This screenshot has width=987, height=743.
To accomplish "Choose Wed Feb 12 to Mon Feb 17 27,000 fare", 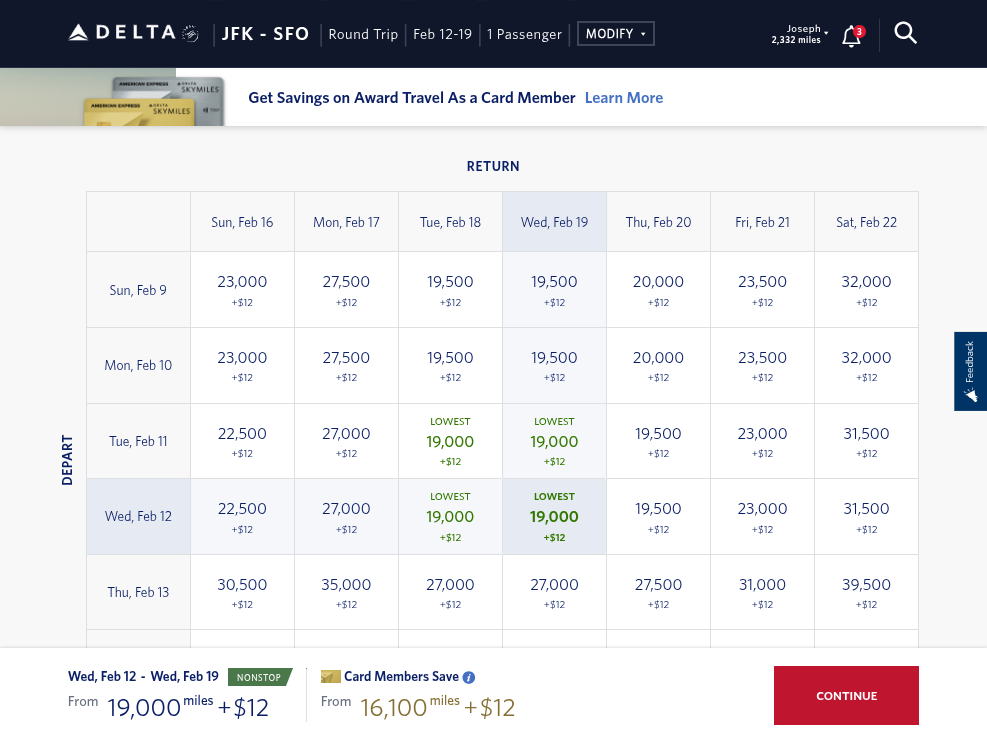I will click(x=346, y=516).
